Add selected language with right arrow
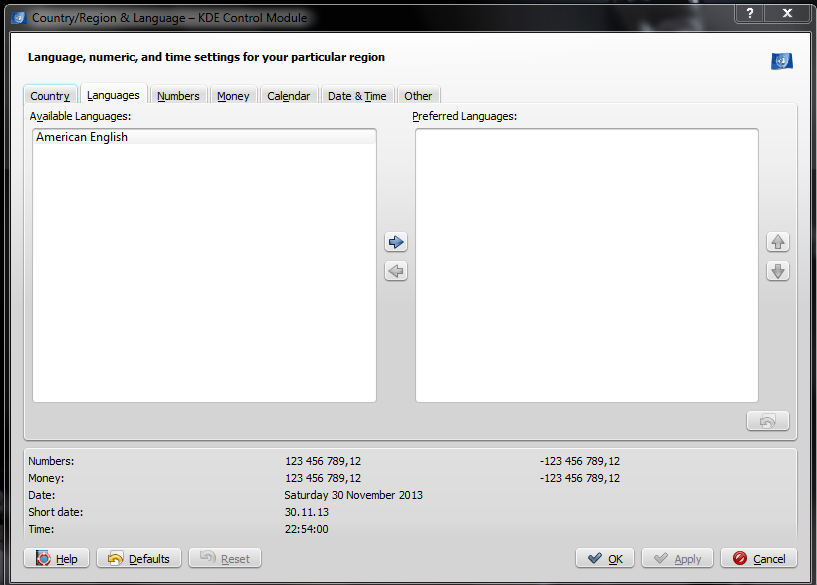 click(x=396, y=242)
